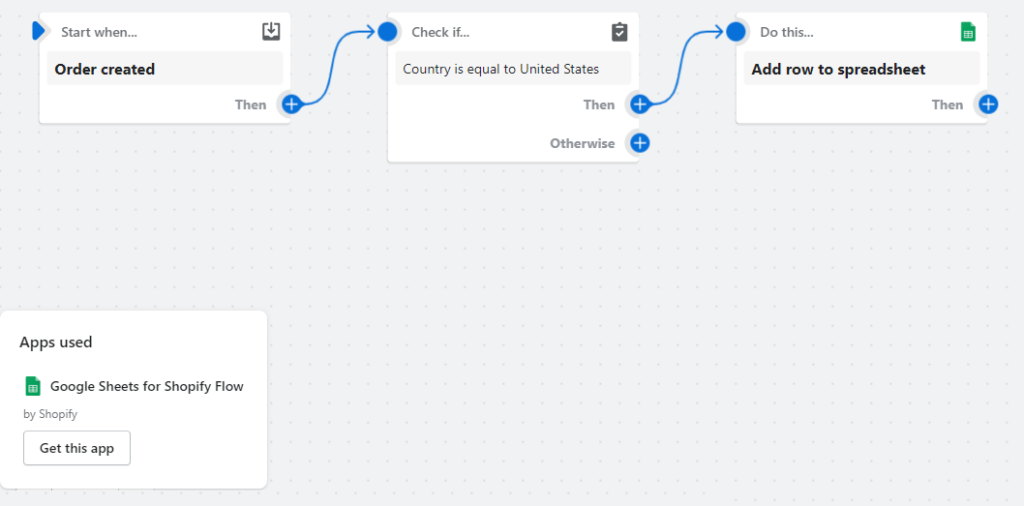1024x506 pixels.
Task: Click the plus beside the condition's Then
Action: (640, 104)
